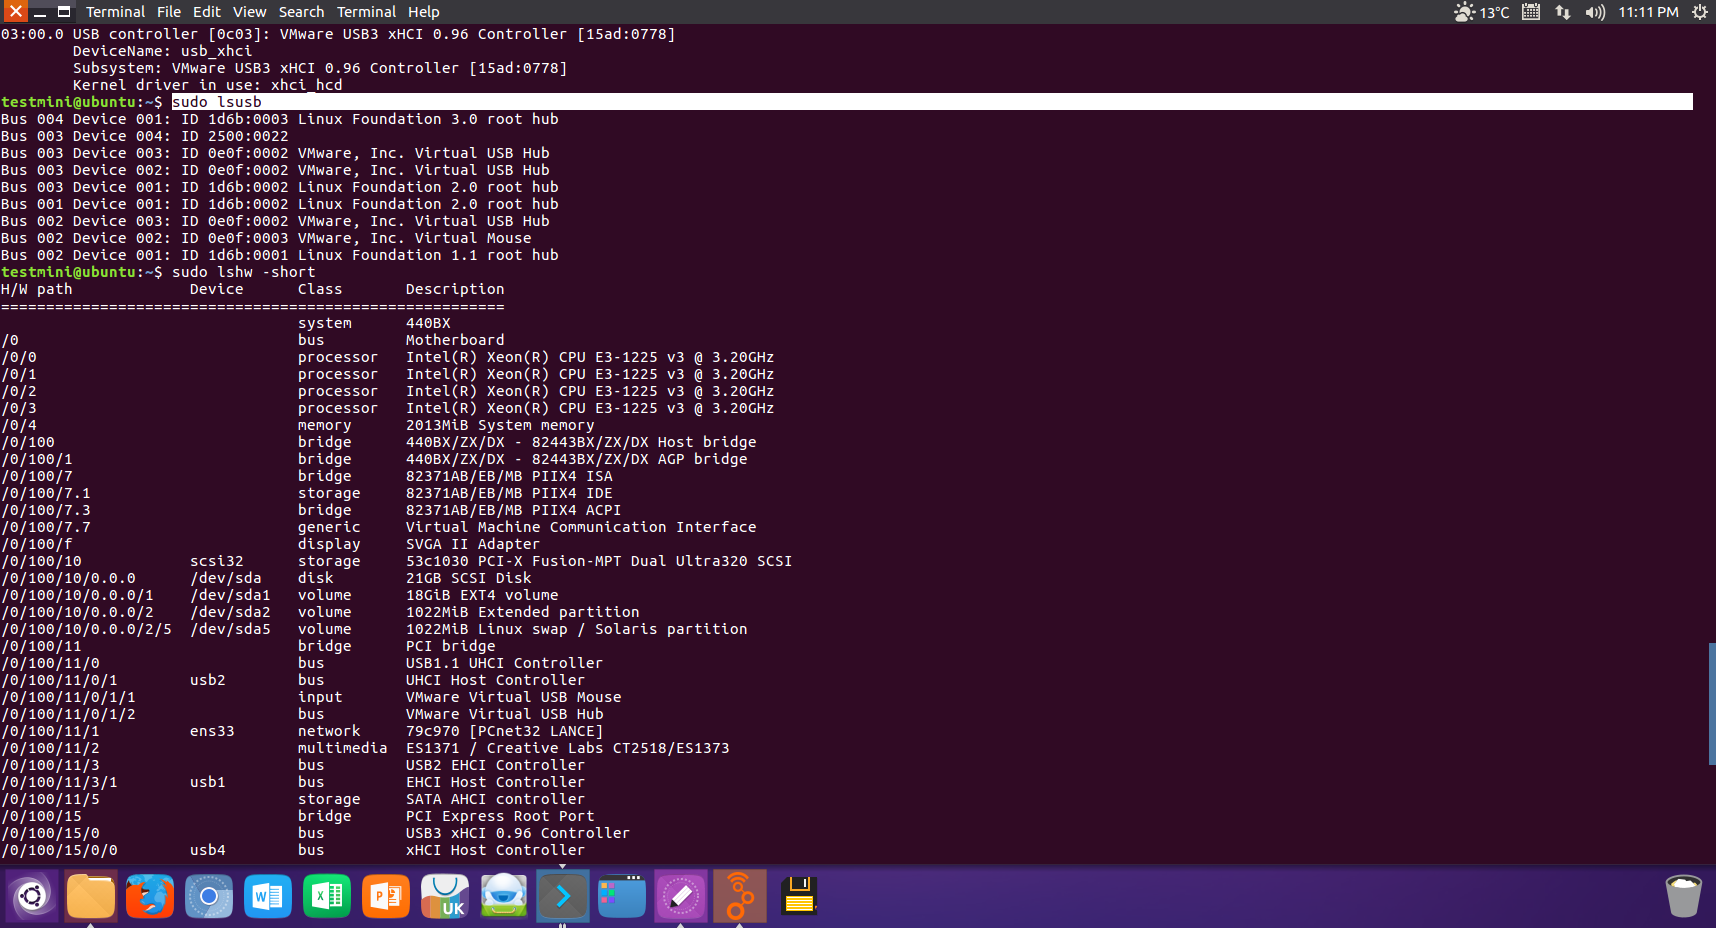Open the Help menu
1716x928 pixels.
[x=423, y=12]
